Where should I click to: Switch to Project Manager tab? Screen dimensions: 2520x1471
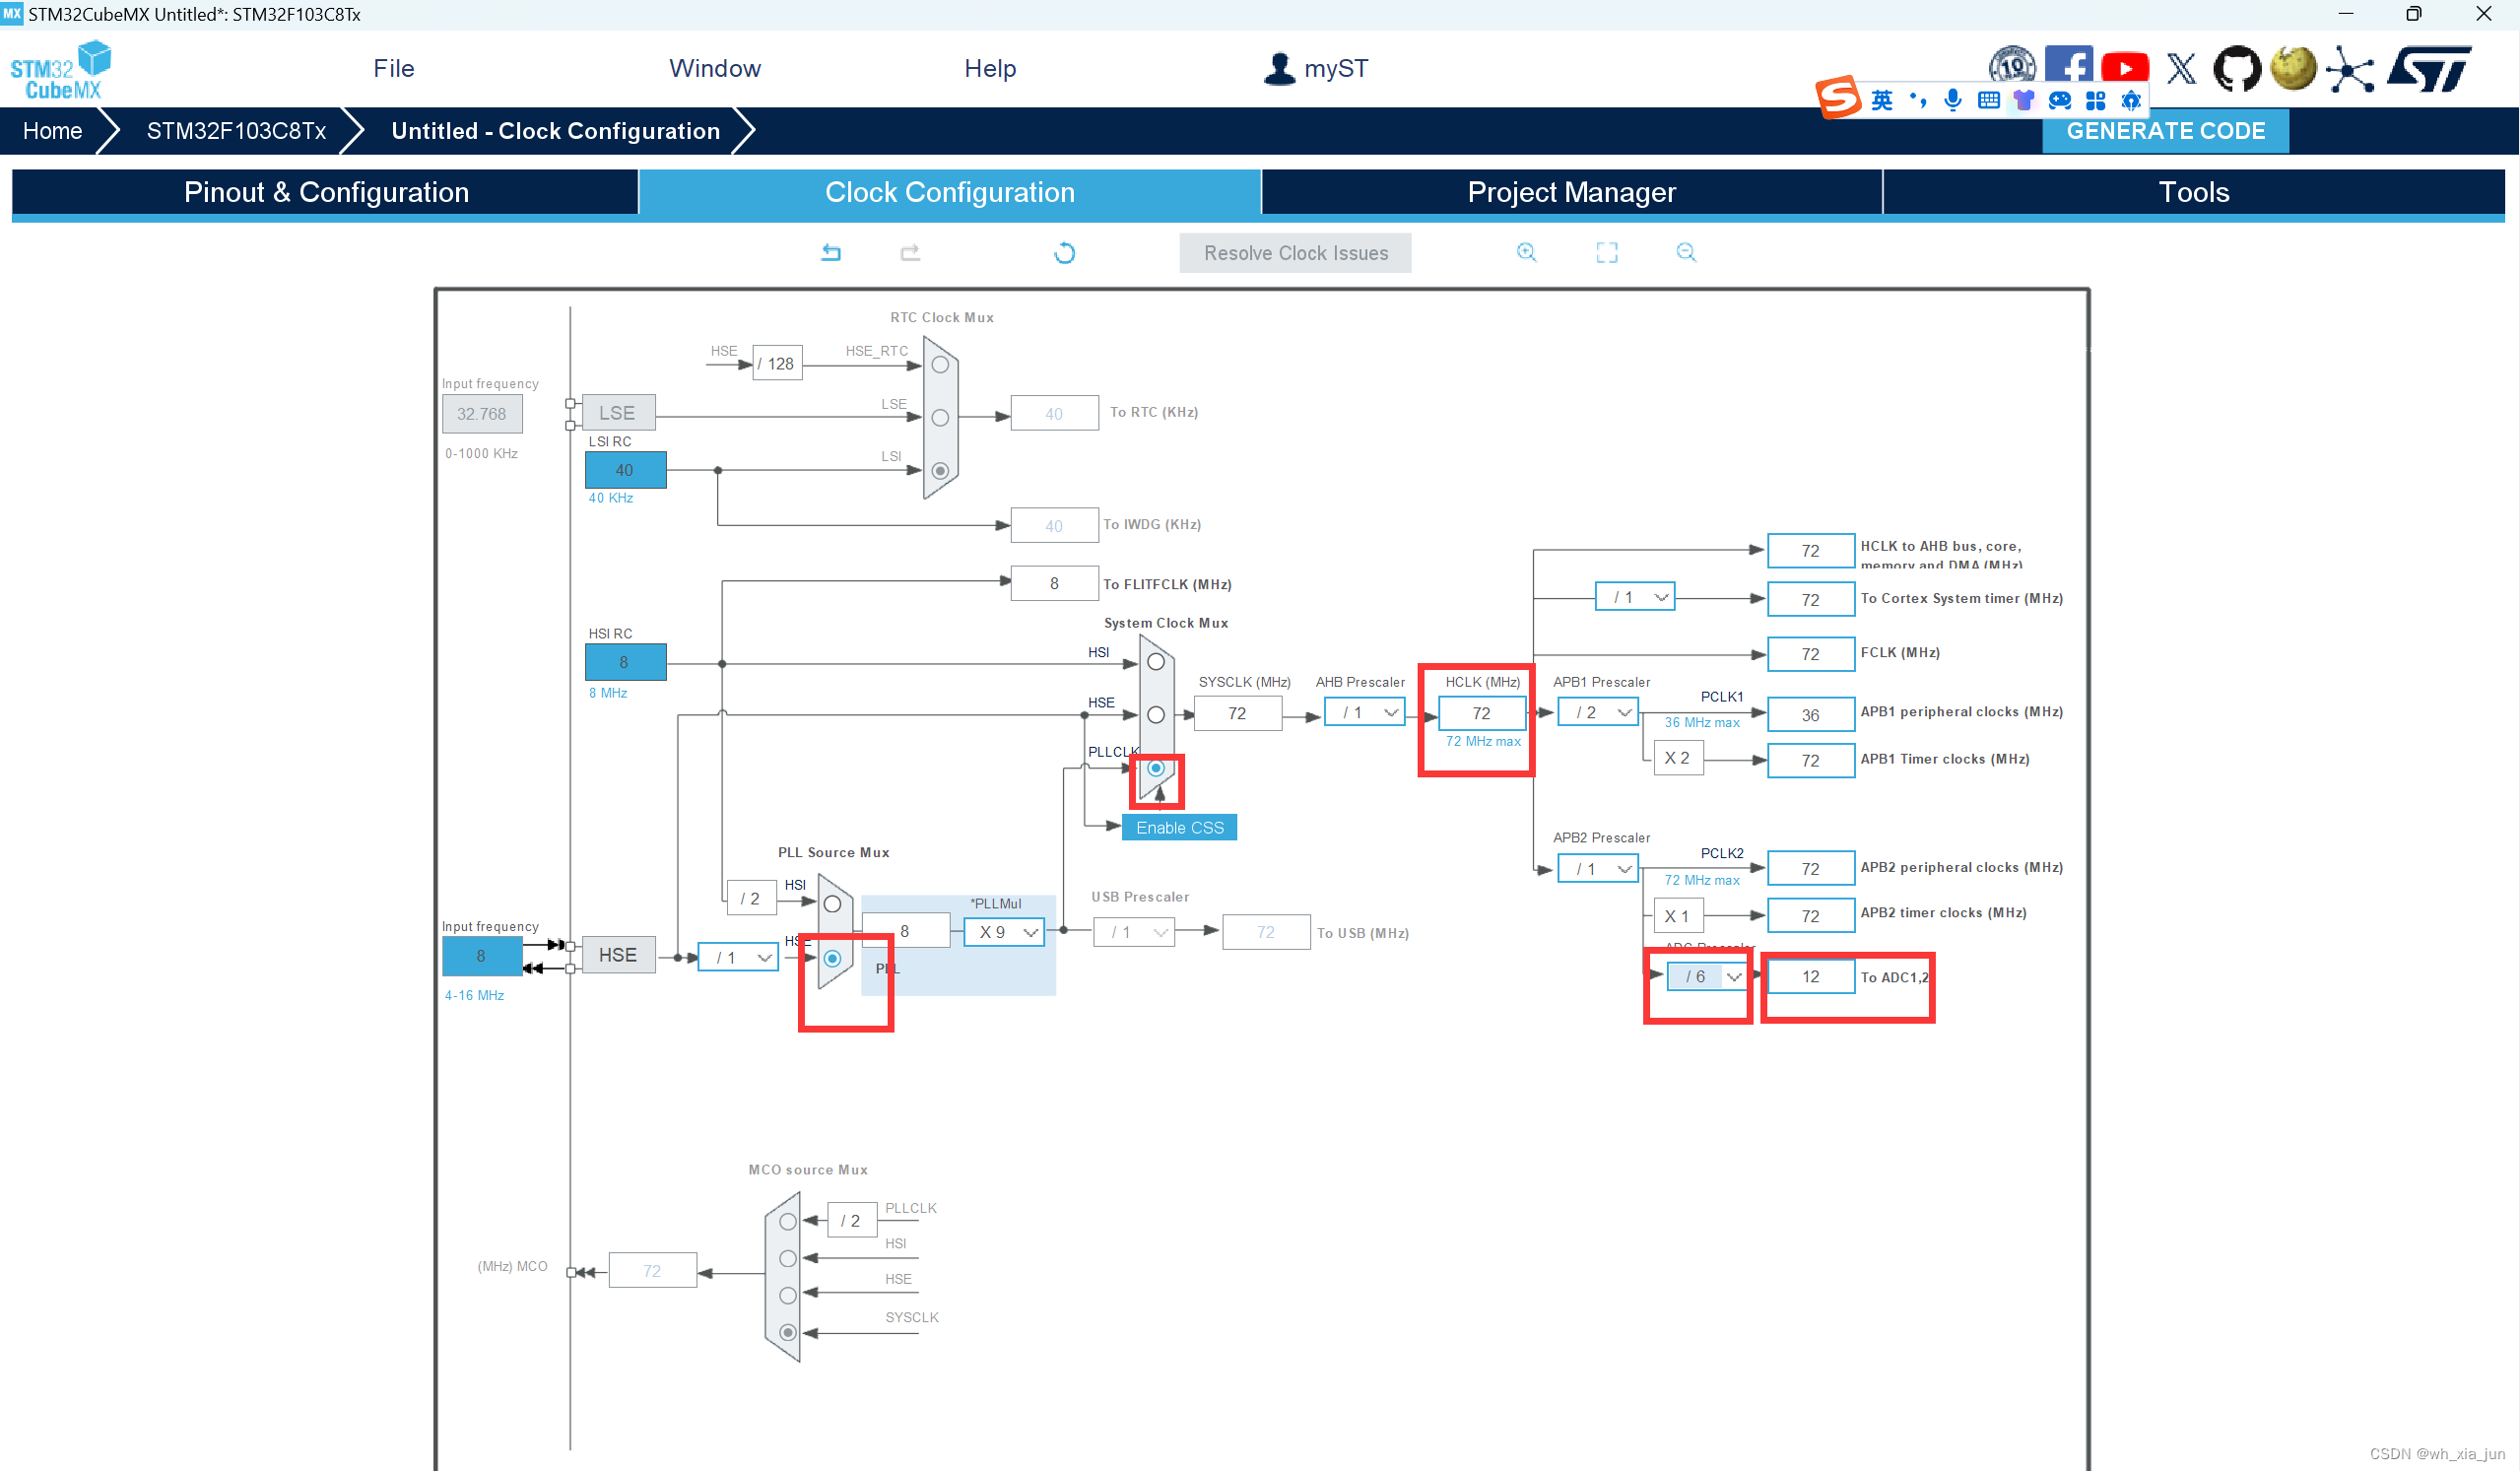(x=1572, y=192)
